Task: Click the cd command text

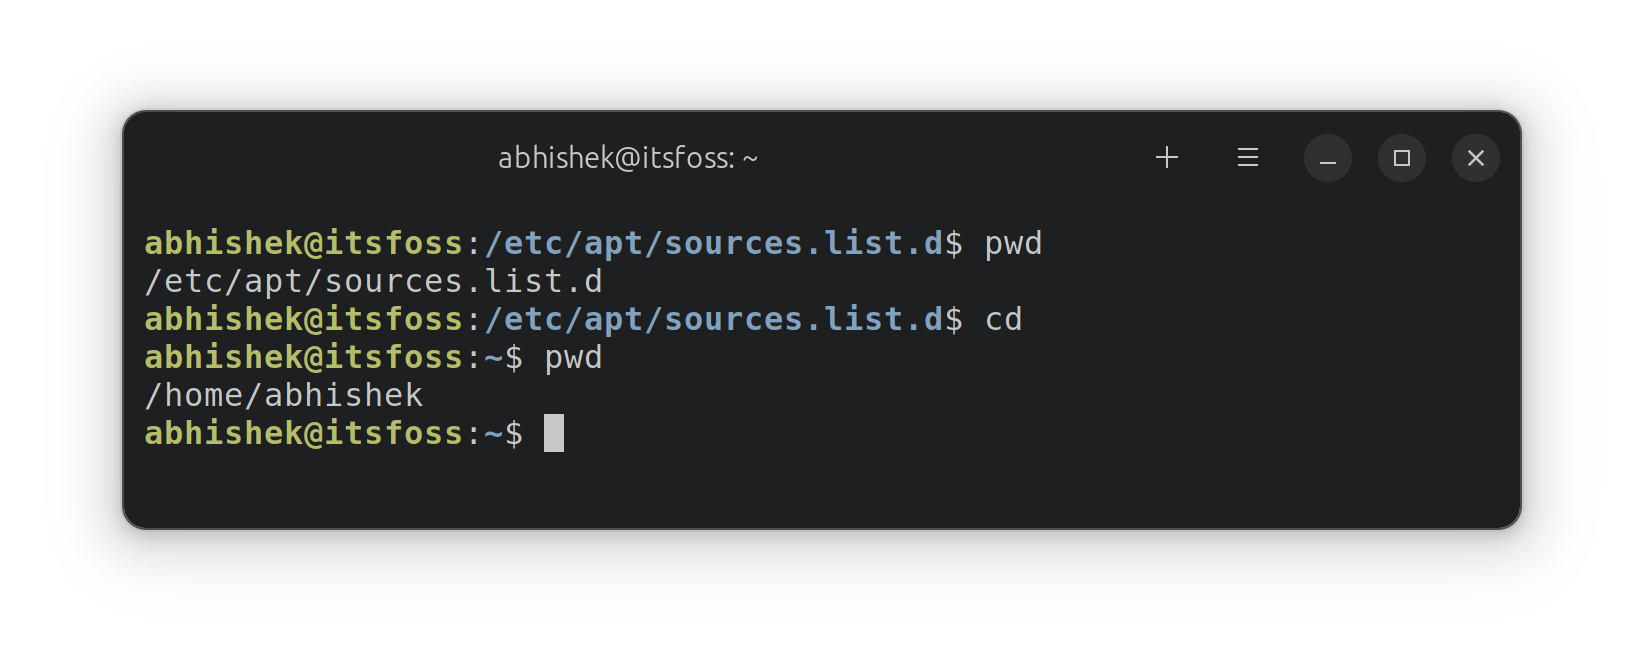Action: [x=1003, y=320]
